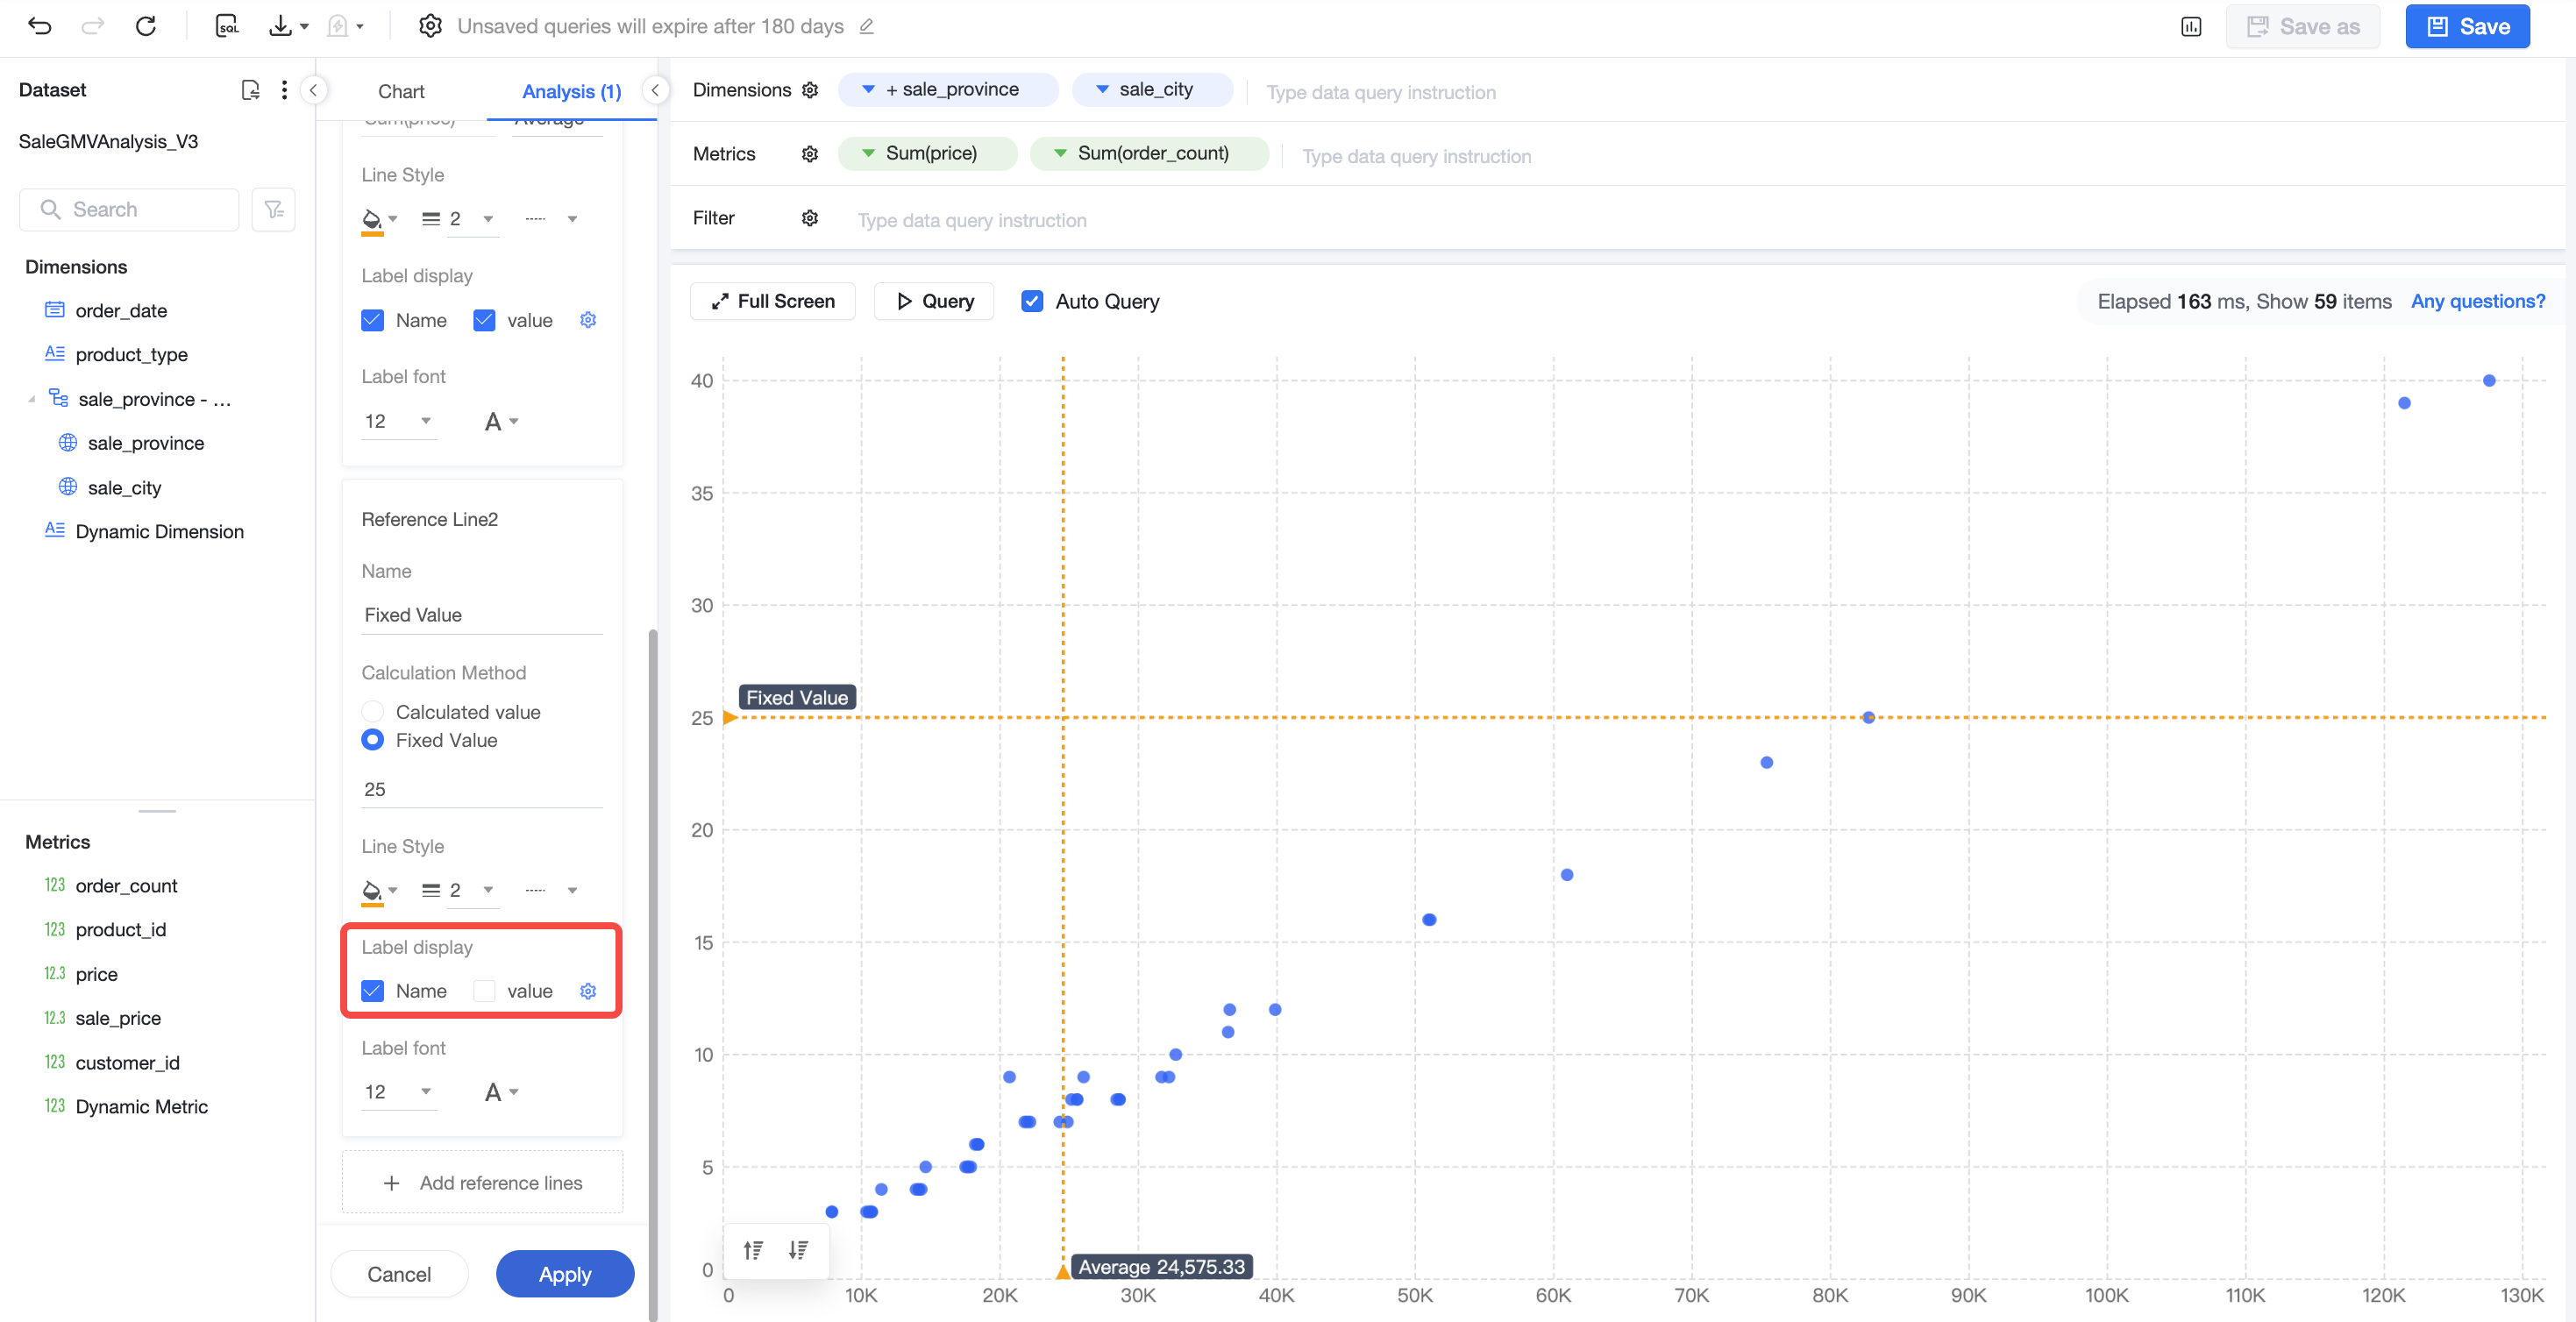Switch to the Chart tab
This screenshot has width=2576, height=1322.
[x=401, y=91]
